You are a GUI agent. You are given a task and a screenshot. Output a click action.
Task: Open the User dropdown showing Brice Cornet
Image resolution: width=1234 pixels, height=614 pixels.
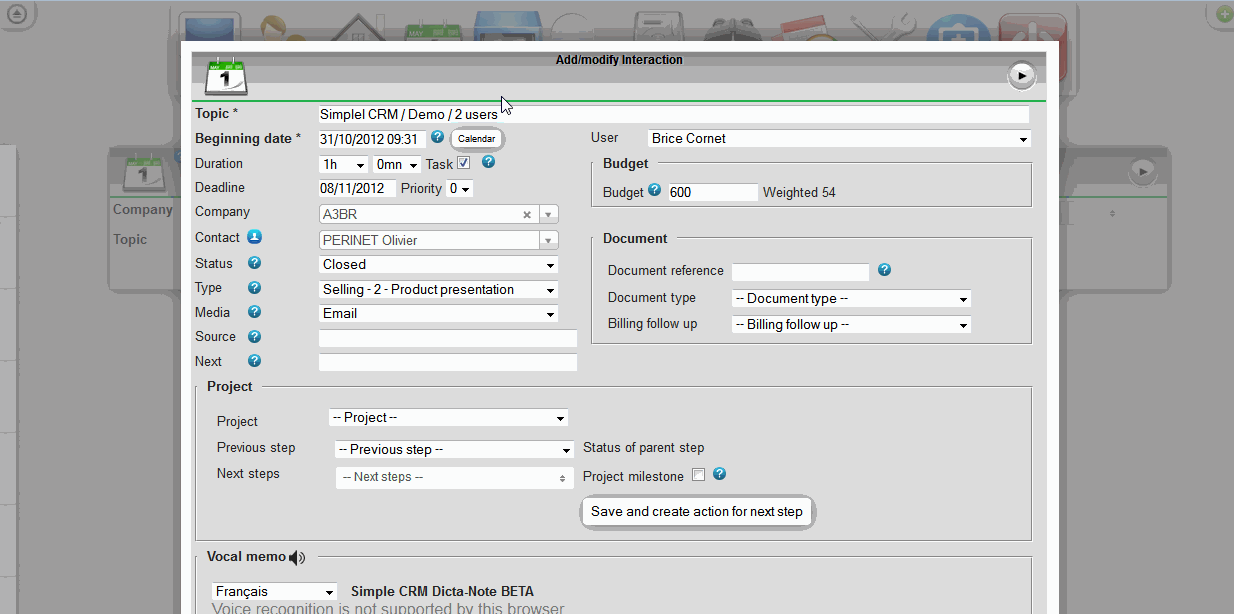coord(839,139)
